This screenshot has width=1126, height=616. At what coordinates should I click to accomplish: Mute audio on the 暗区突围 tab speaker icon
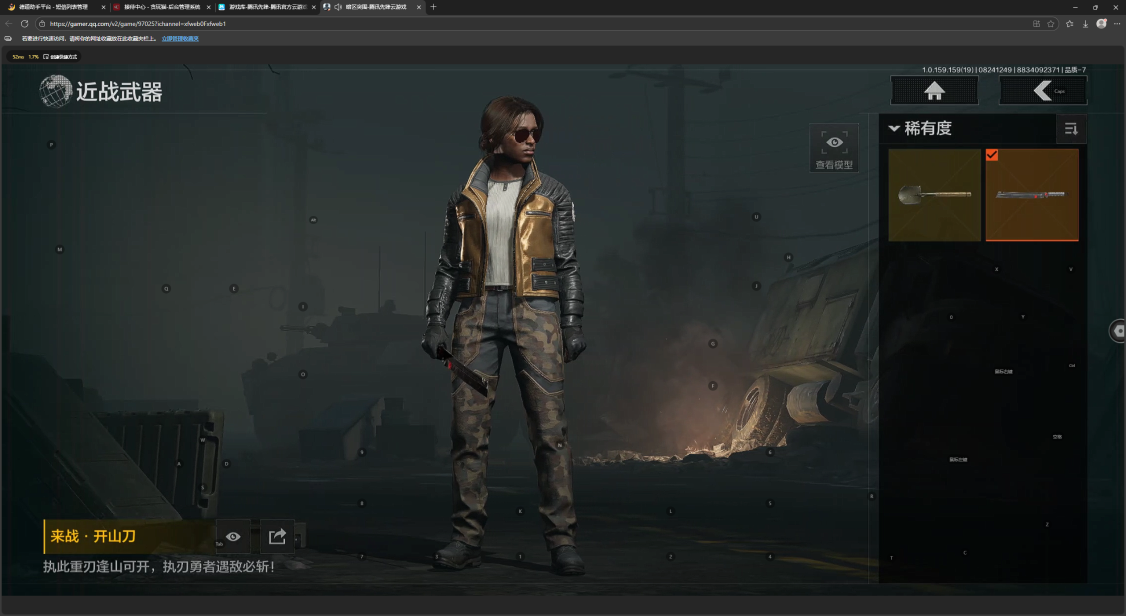[338, 6]
